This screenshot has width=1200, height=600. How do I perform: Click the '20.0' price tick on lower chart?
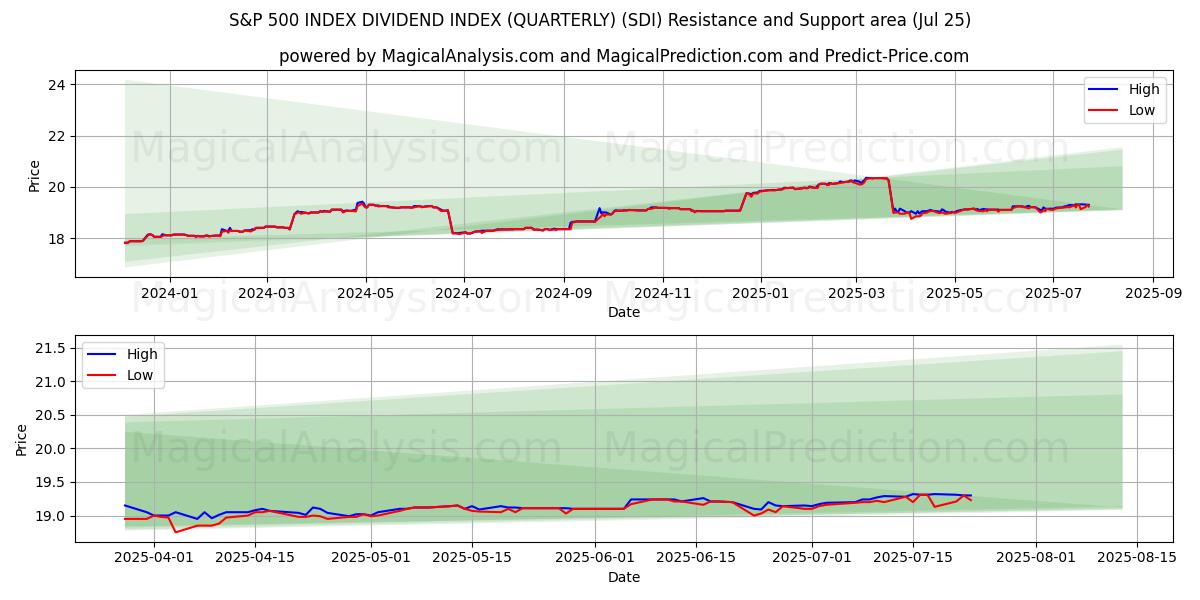click(52, 449)
